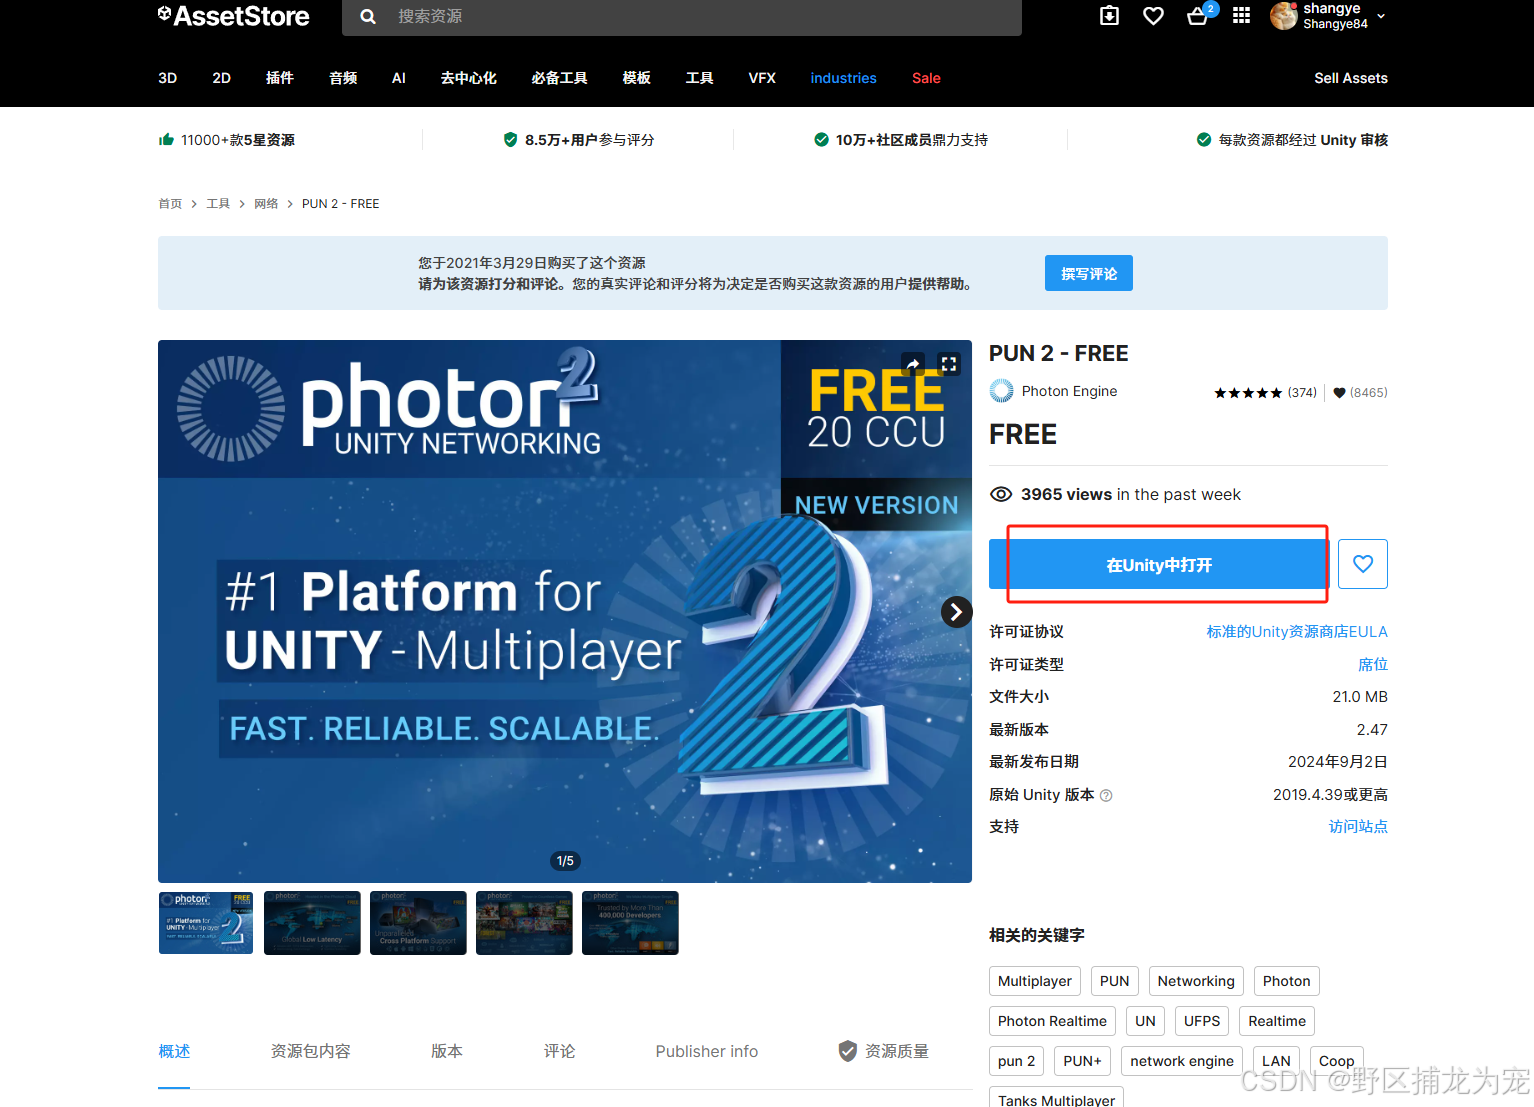1534x1107 pixels.
Task: Switch to the 评论 tab
Action: pyautogui.click(x=559, y=1051)
